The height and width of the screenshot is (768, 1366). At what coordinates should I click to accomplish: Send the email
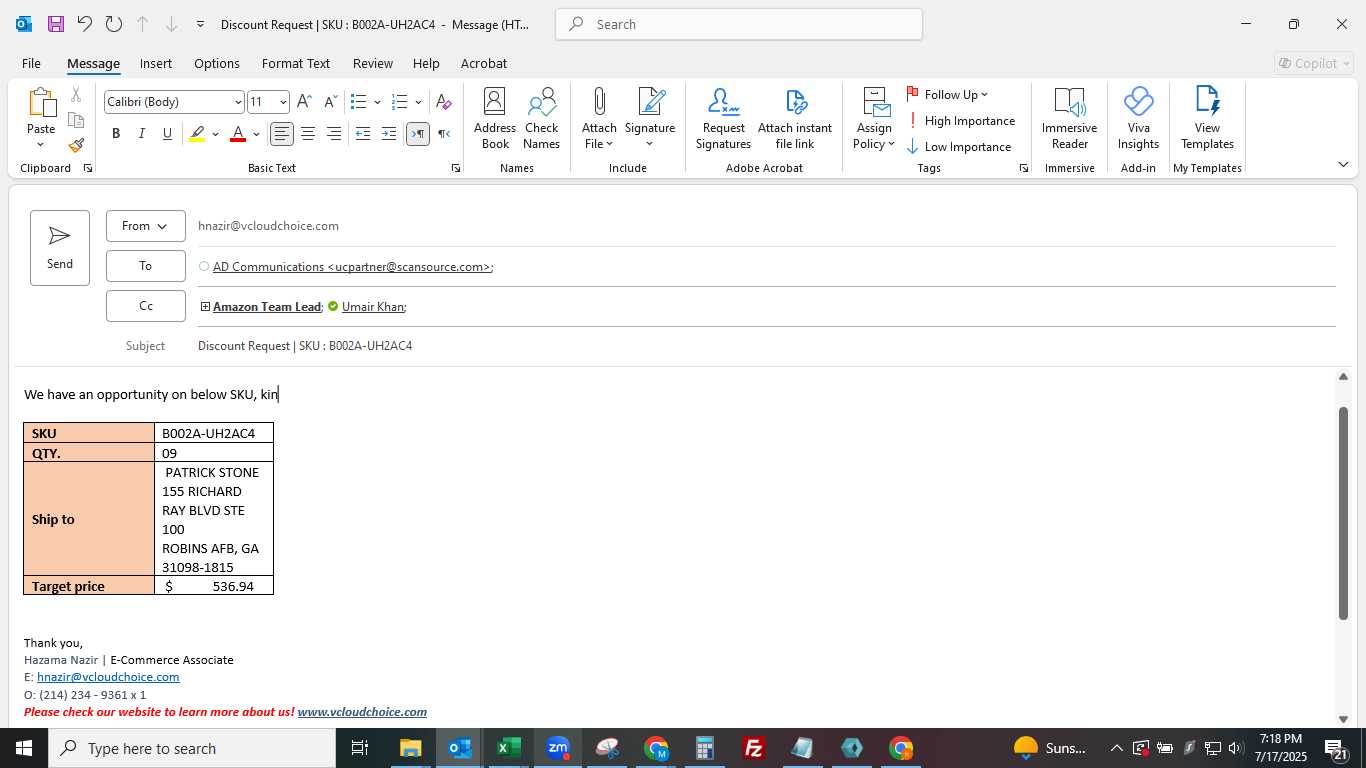pos(60,248)
